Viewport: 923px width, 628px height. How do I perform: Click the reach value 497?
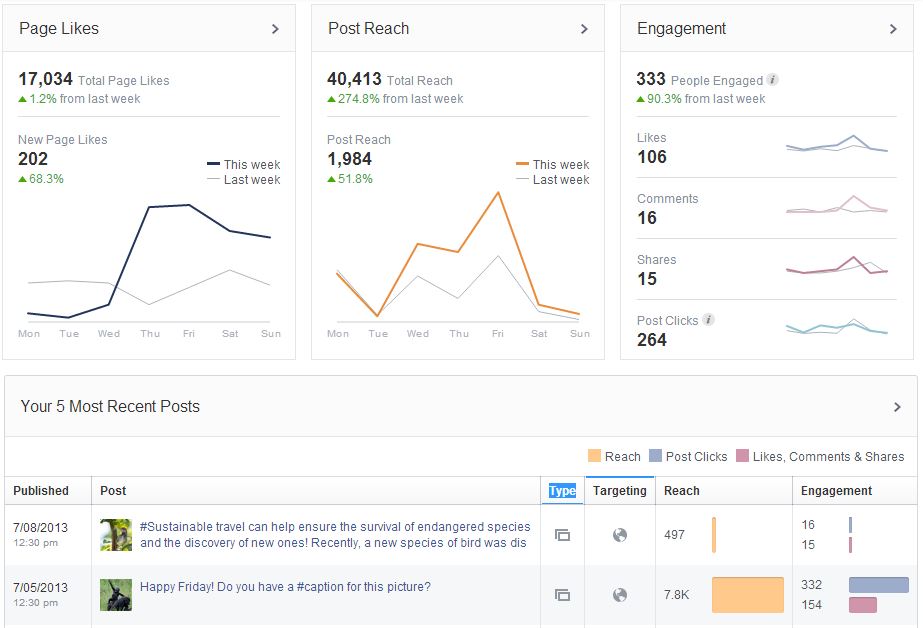pos(675,535)
